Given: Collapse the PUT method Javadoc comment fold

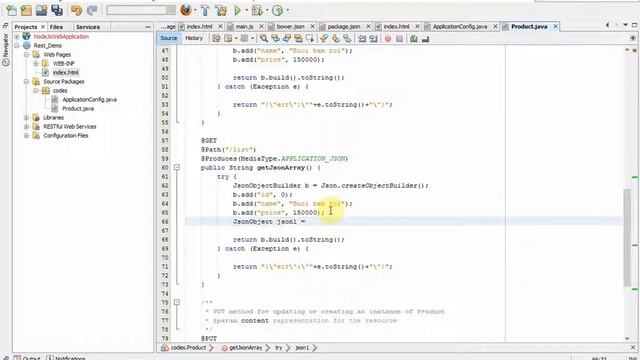Looking at the screenshot, I should click(x=177, y=302).
